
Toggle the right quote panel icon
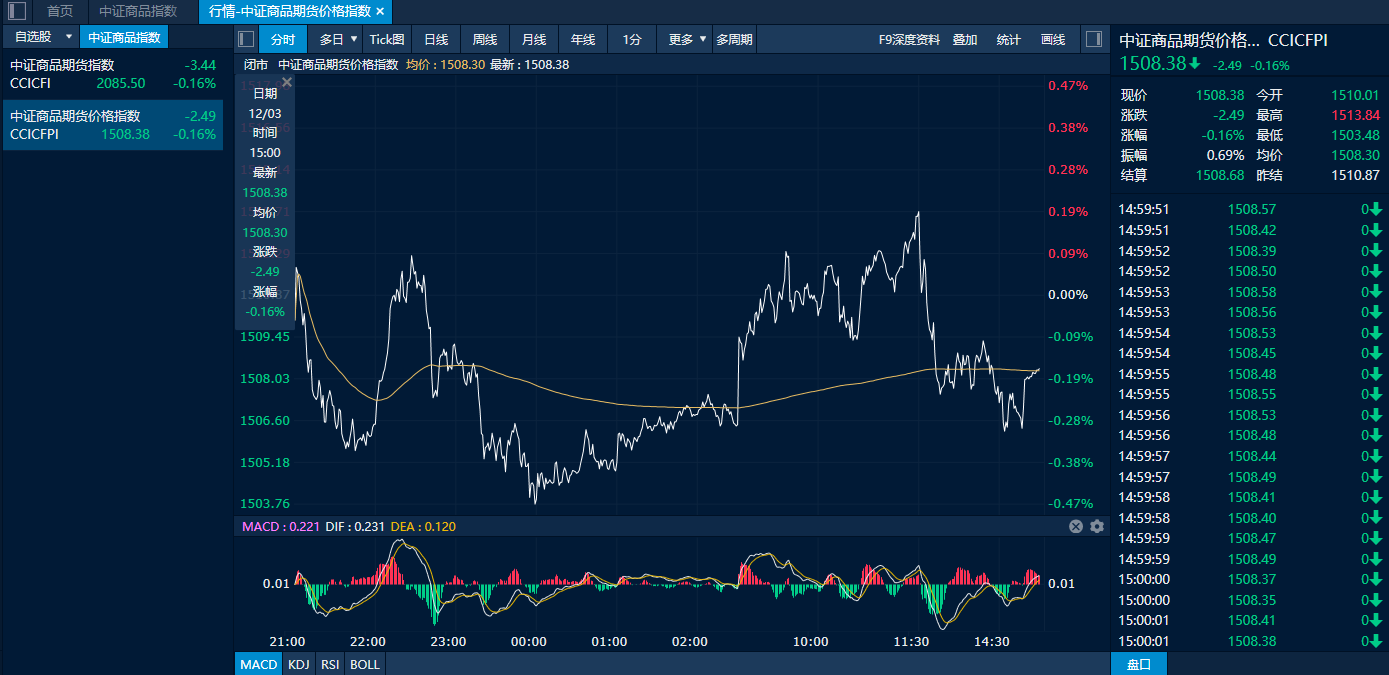pos(1094,40)
